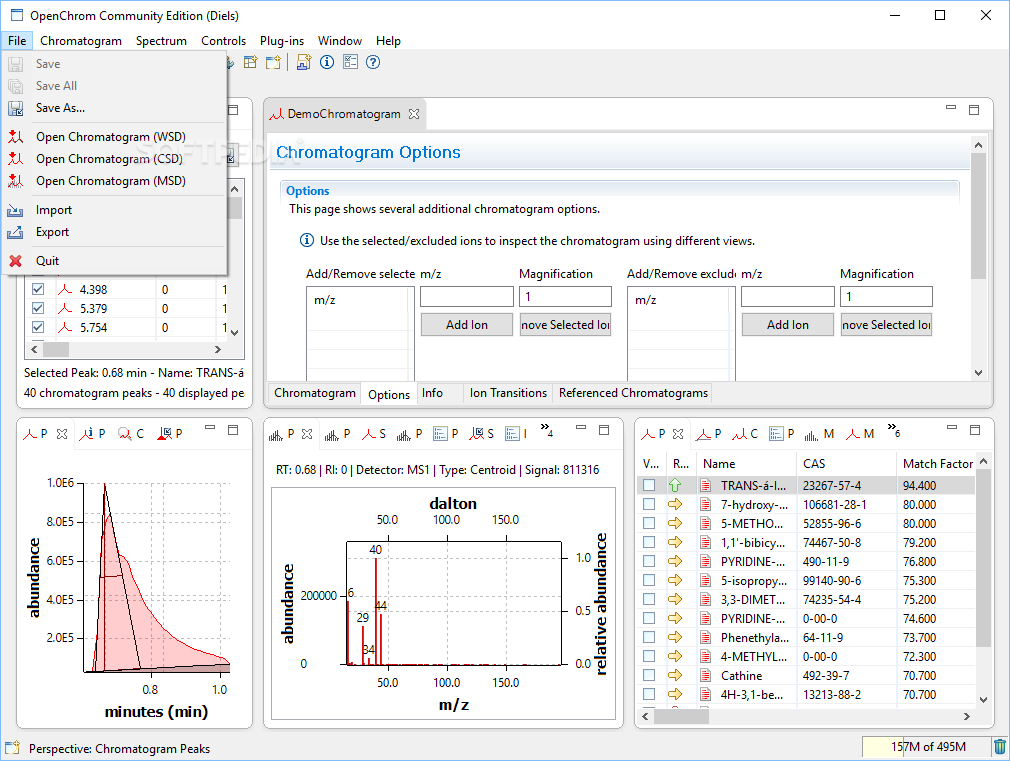Click the checklist preferences toolbar icon

point(350,63)
